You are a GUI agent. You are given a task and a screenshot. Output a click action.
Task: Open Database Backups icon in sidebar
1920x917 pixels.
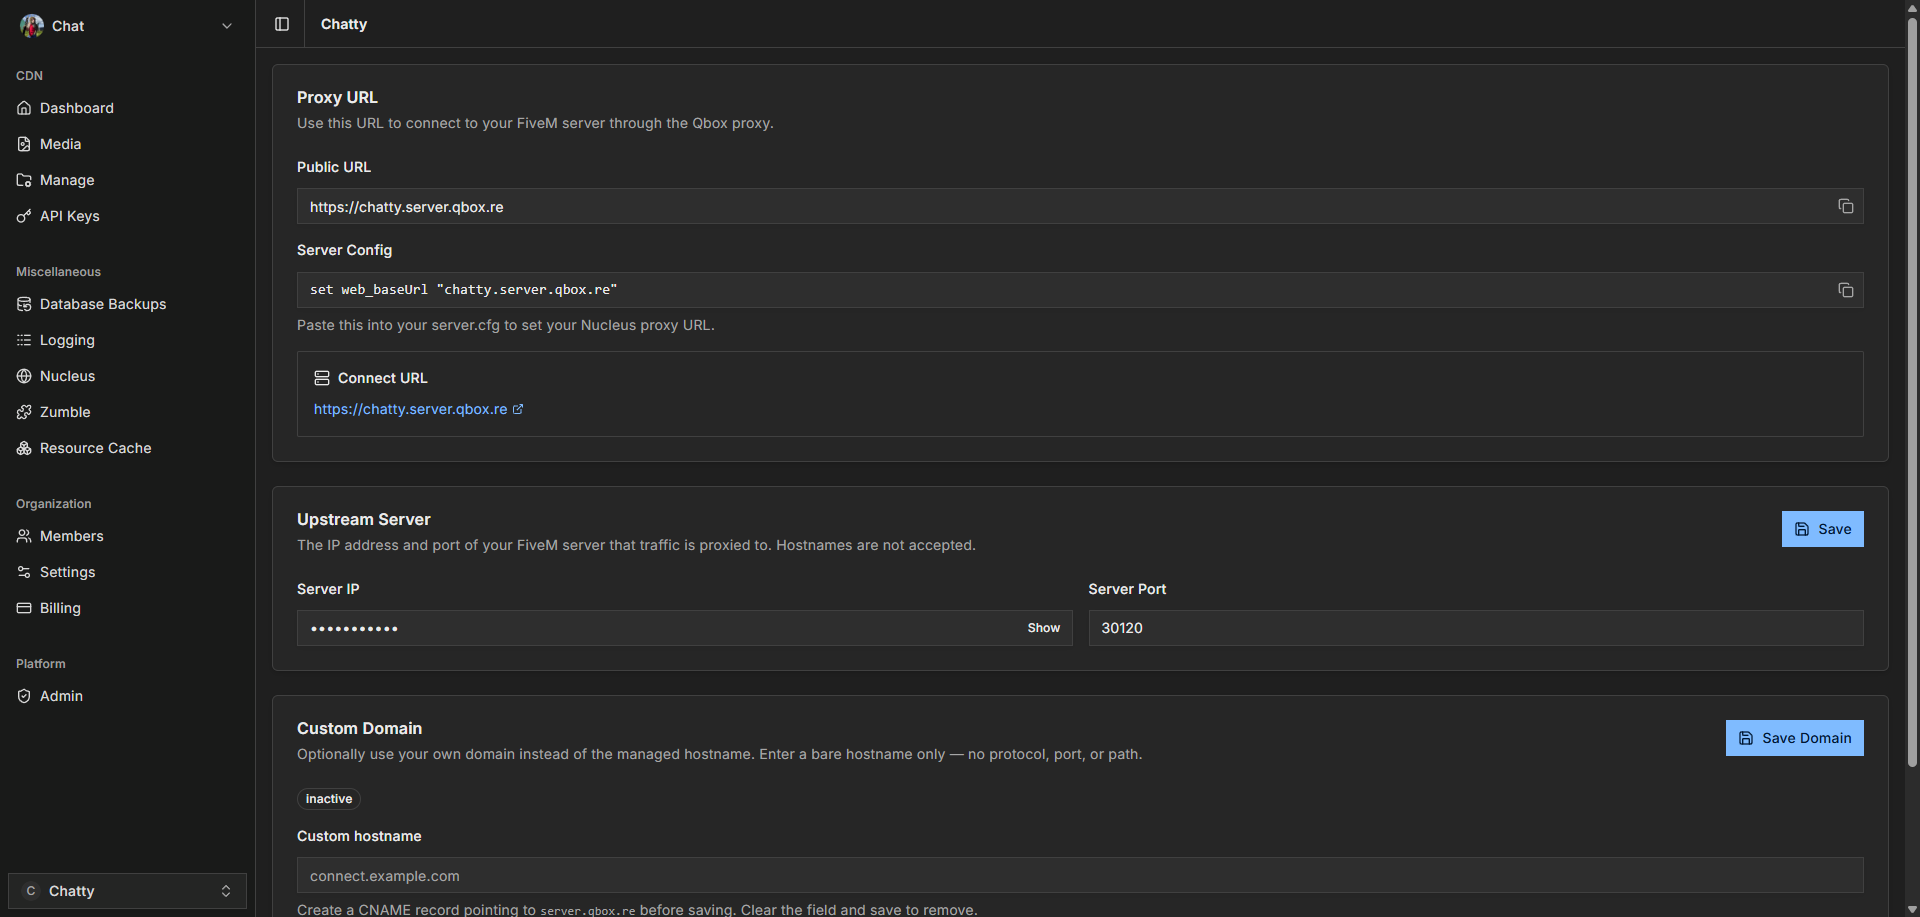24,304
